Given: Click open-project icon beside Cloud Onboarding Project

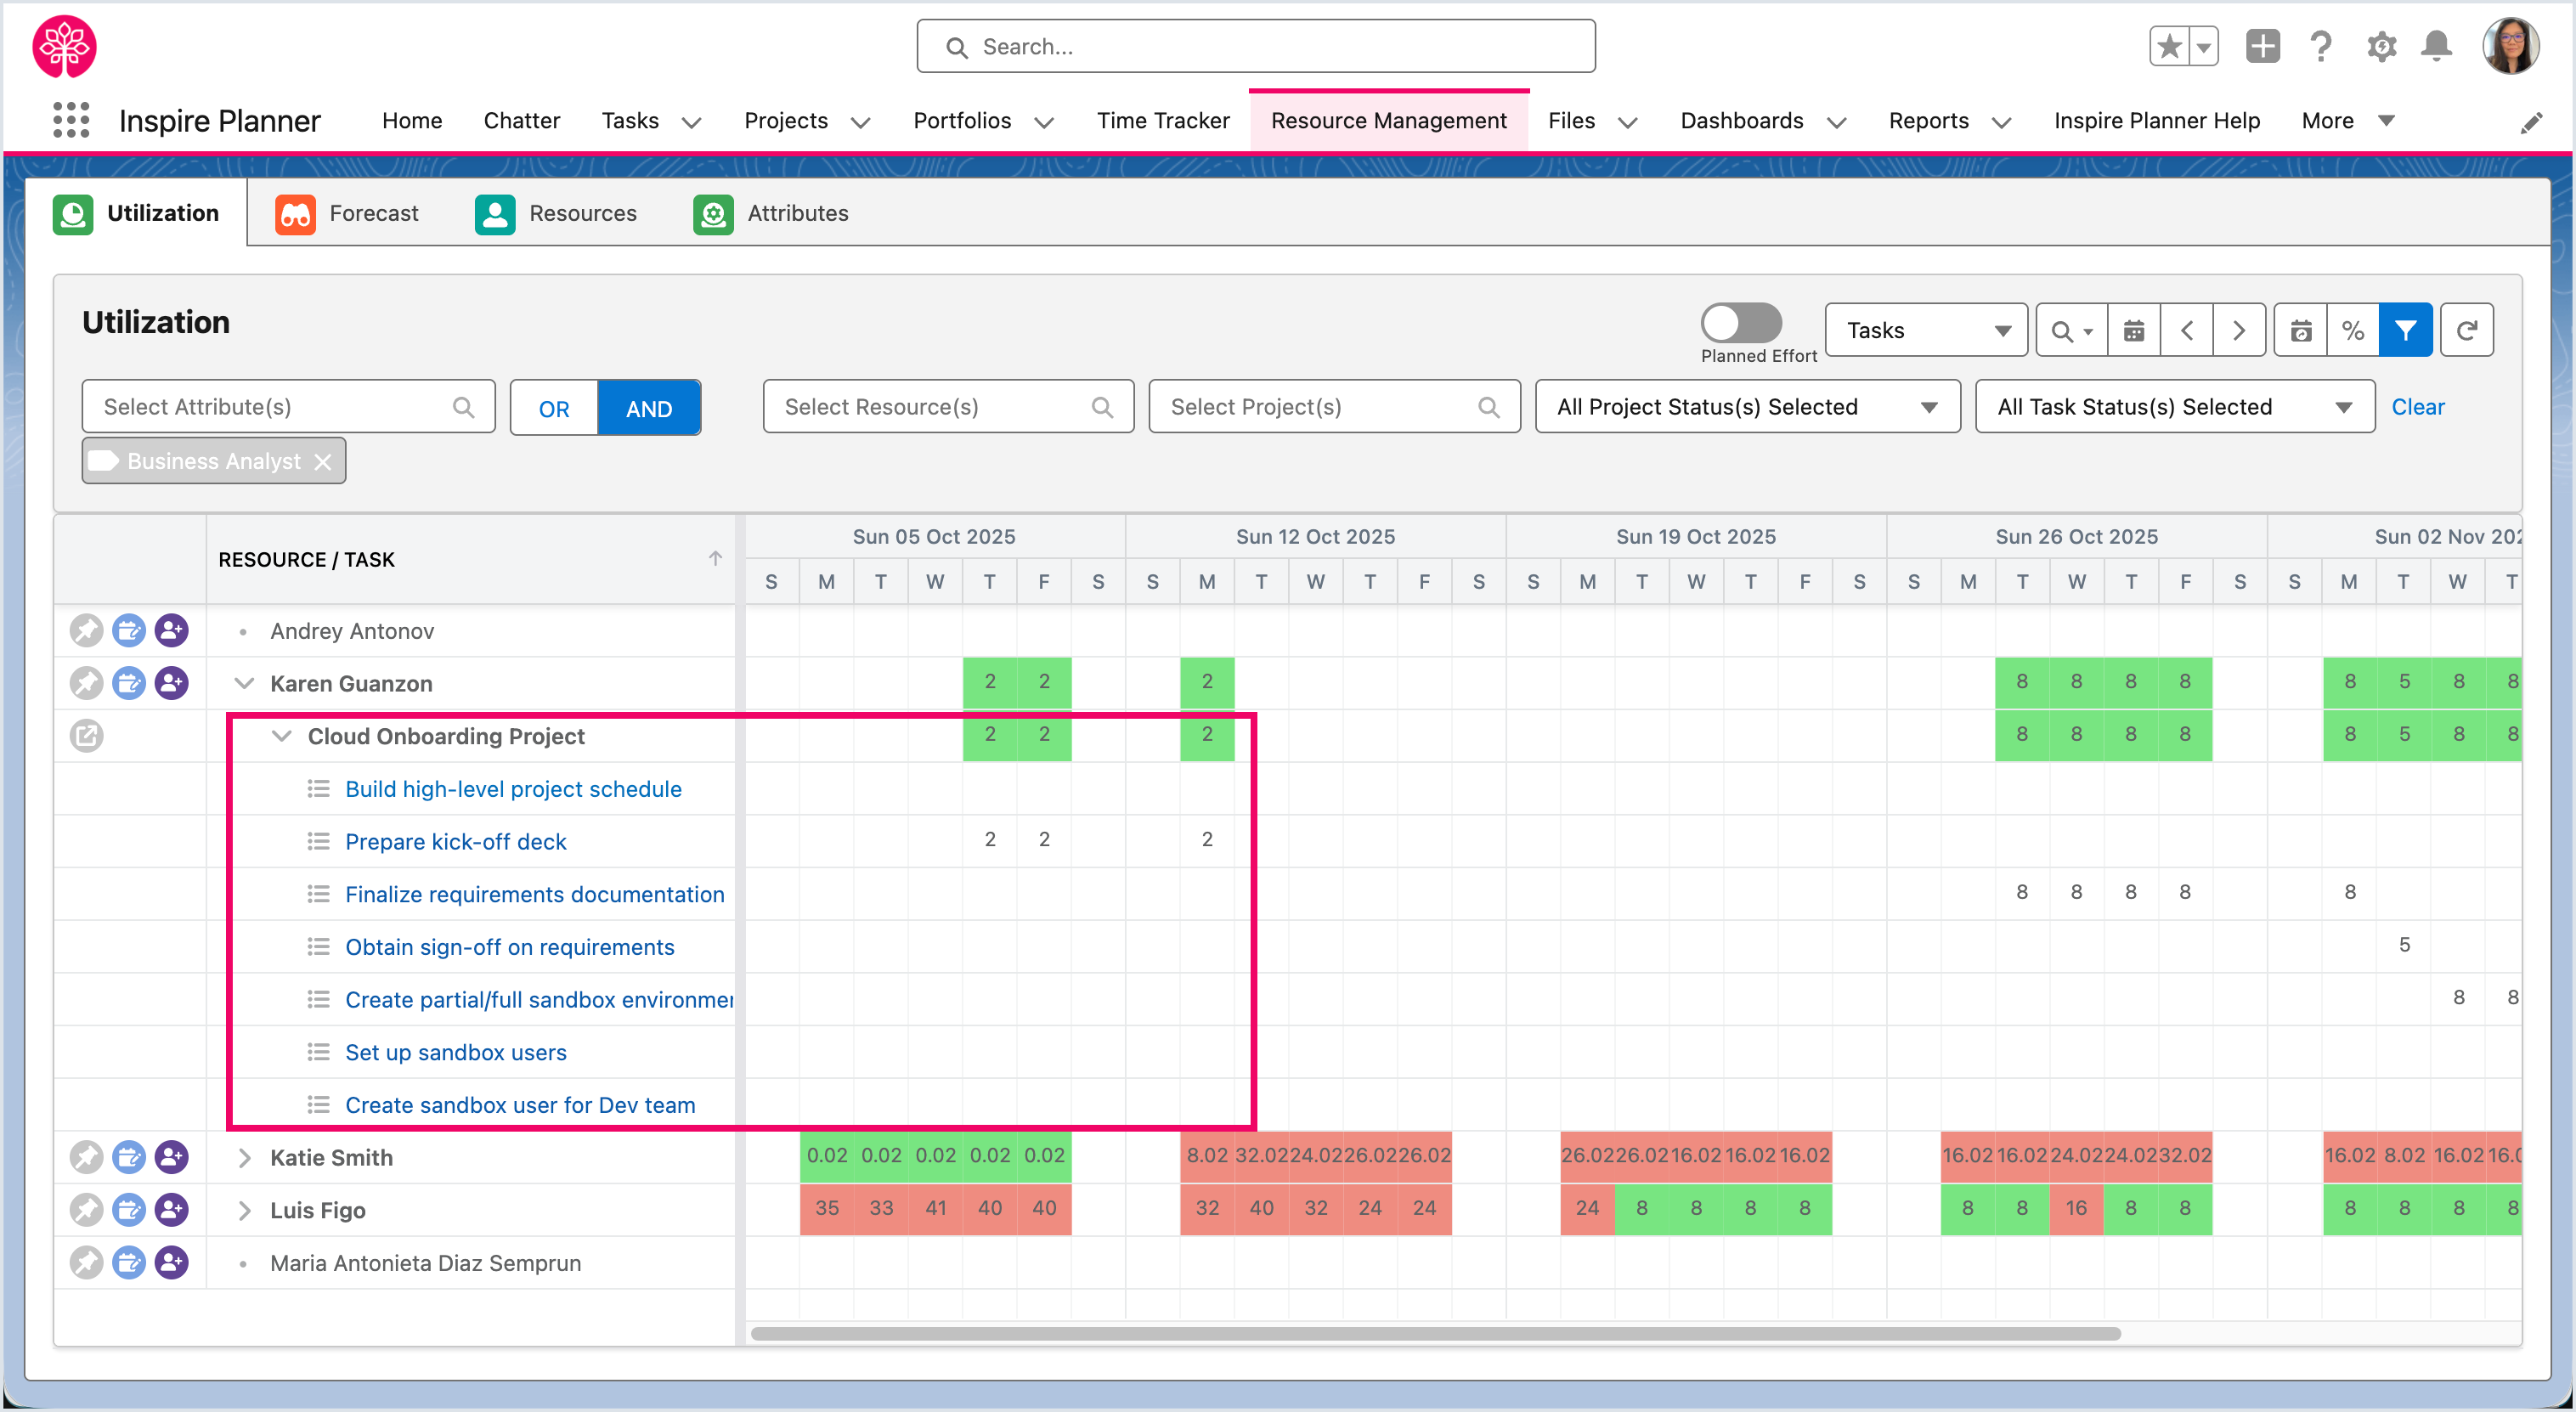Looking at the screenshot, I should 86,737.
